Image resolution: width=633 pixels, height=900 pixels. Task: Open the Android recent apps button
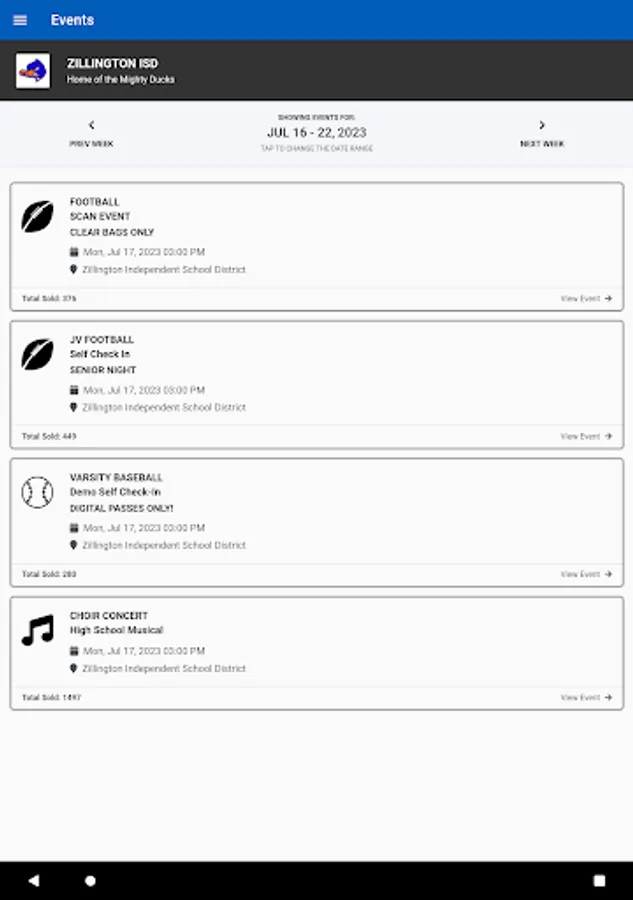pyautogui.click(x=599, y=881)
